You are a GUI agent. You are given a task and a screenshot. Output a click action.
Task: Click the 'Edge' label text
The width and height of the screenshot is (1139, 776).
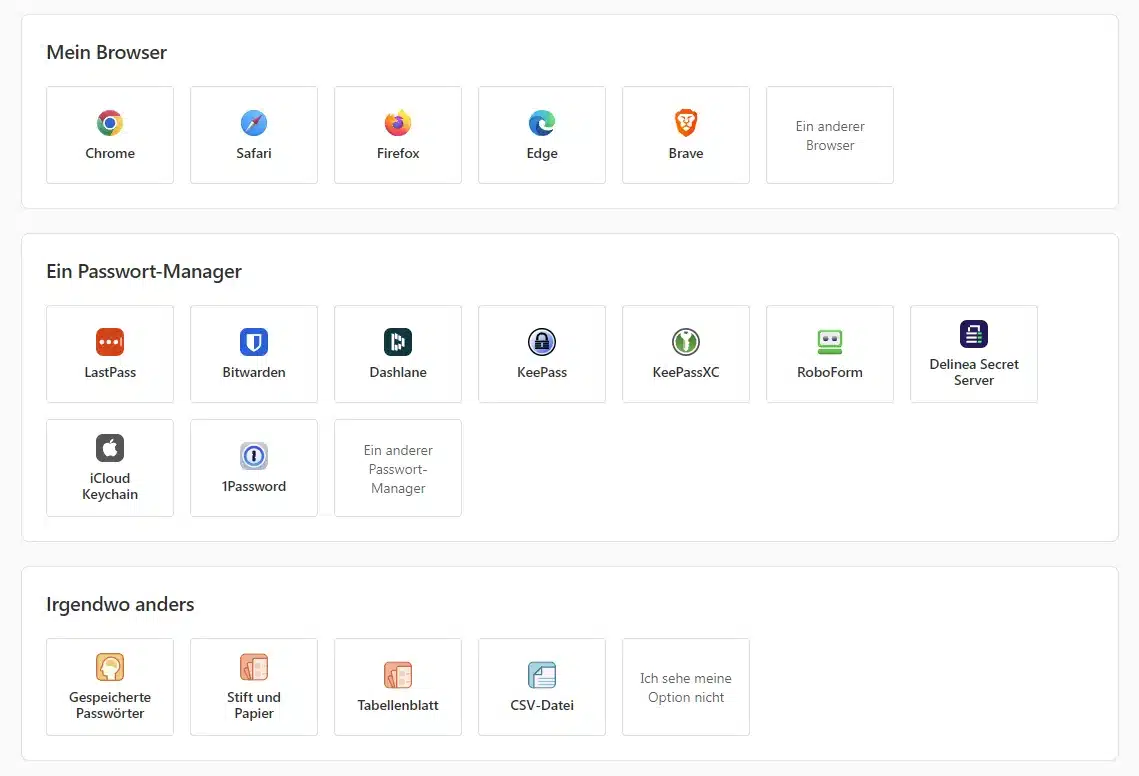click(542, 153)
